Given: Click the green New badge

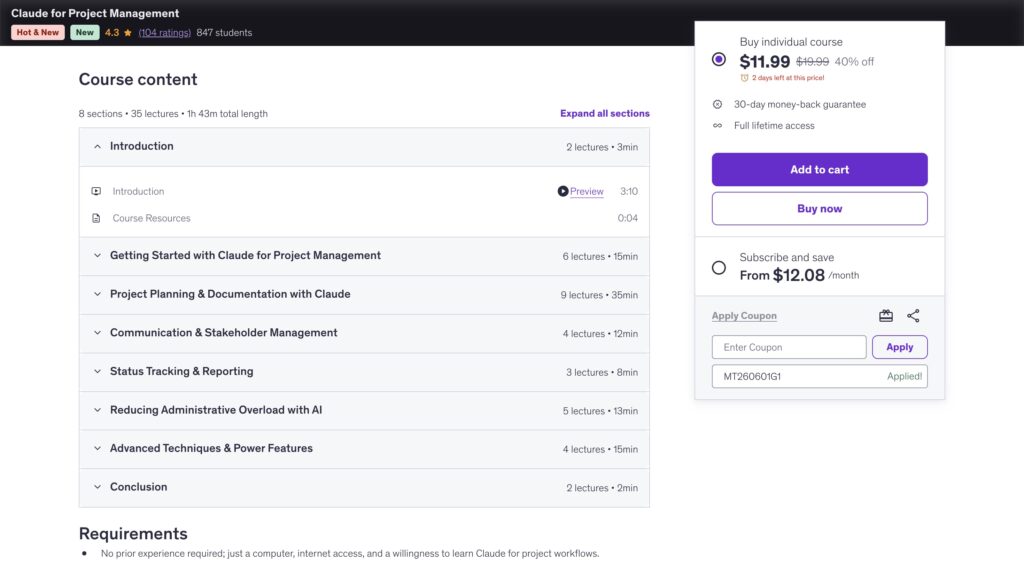Looking at the screenshot, I should click(84, 33).
